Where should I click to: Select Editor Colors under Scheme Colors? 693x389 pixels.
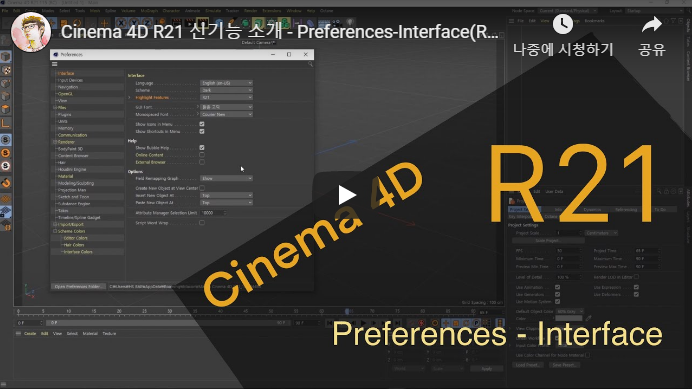[x=76, y=238]
